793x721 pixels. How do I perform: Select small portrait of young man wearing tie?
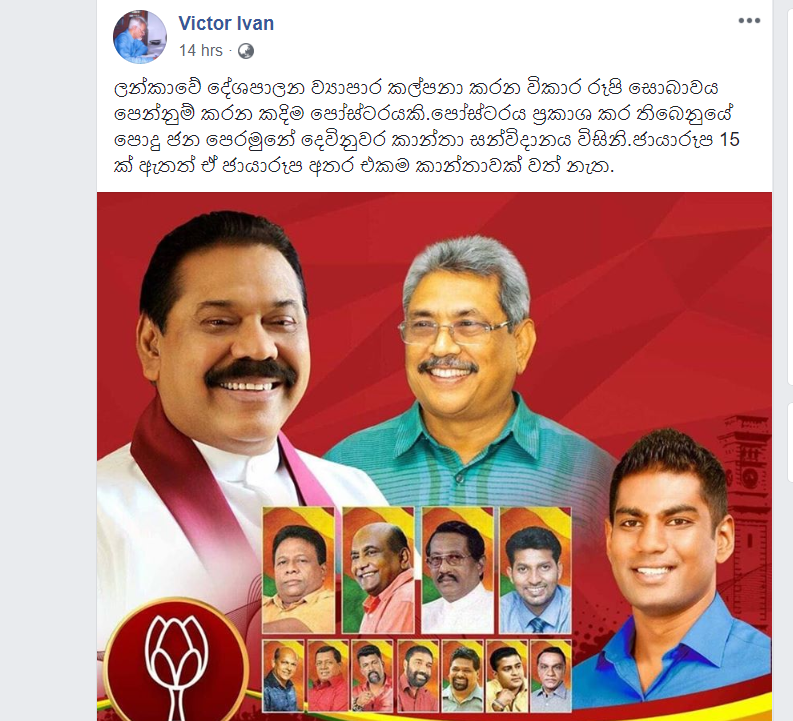click(x=536, y=570)
